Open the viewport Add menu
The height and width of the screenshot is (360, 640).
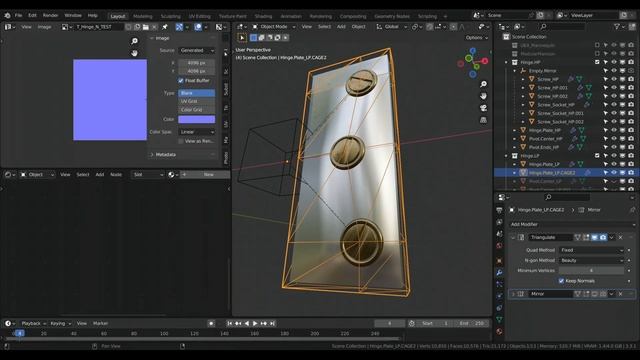click(341, 27)
